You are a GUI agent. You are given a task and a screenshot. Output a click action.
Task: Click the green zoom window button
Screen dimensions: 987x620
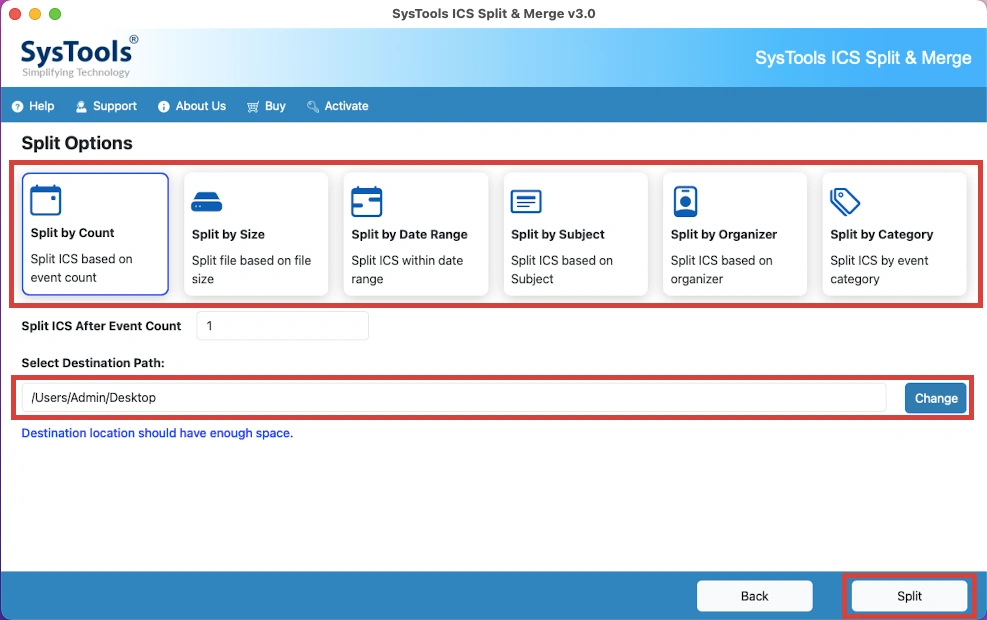tap(55, 14)
